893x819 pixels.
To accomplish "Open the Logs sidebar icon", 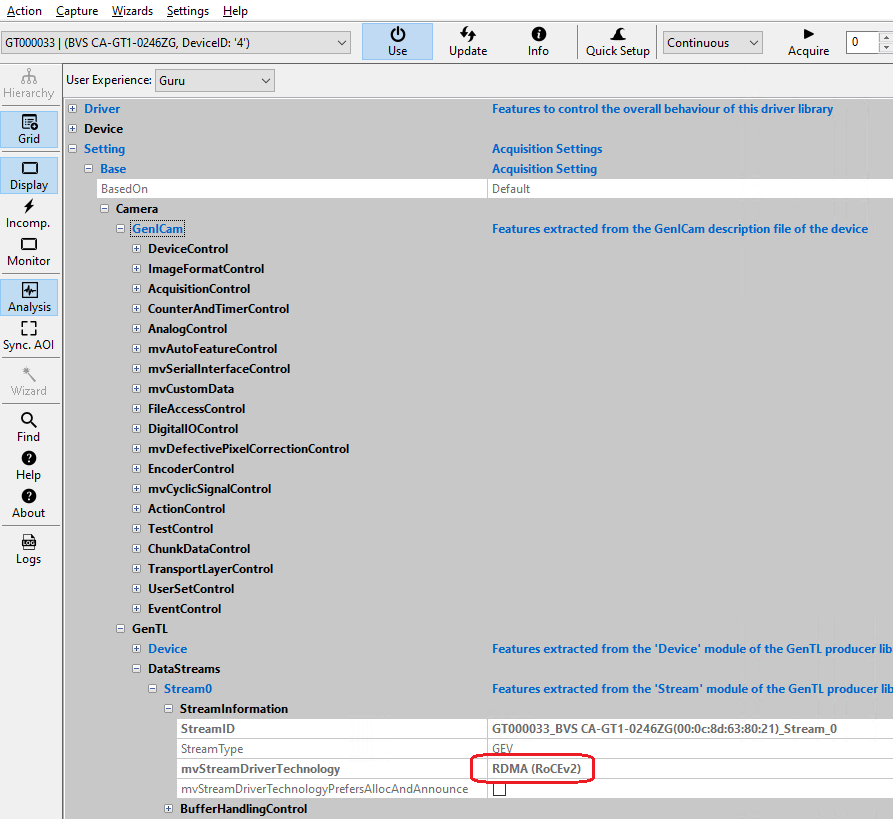I will click(29, 549).
